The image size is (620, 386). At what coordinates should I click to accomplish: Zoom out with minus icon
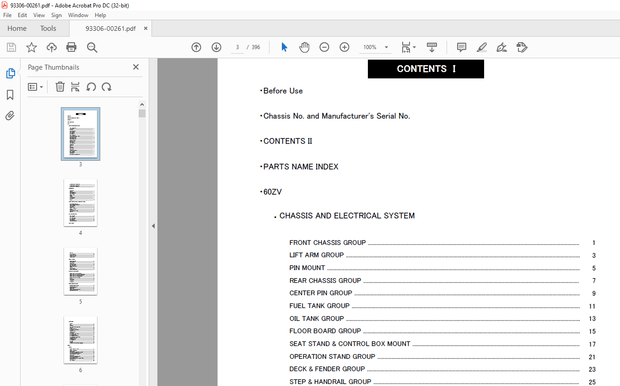tap(324, 47)
